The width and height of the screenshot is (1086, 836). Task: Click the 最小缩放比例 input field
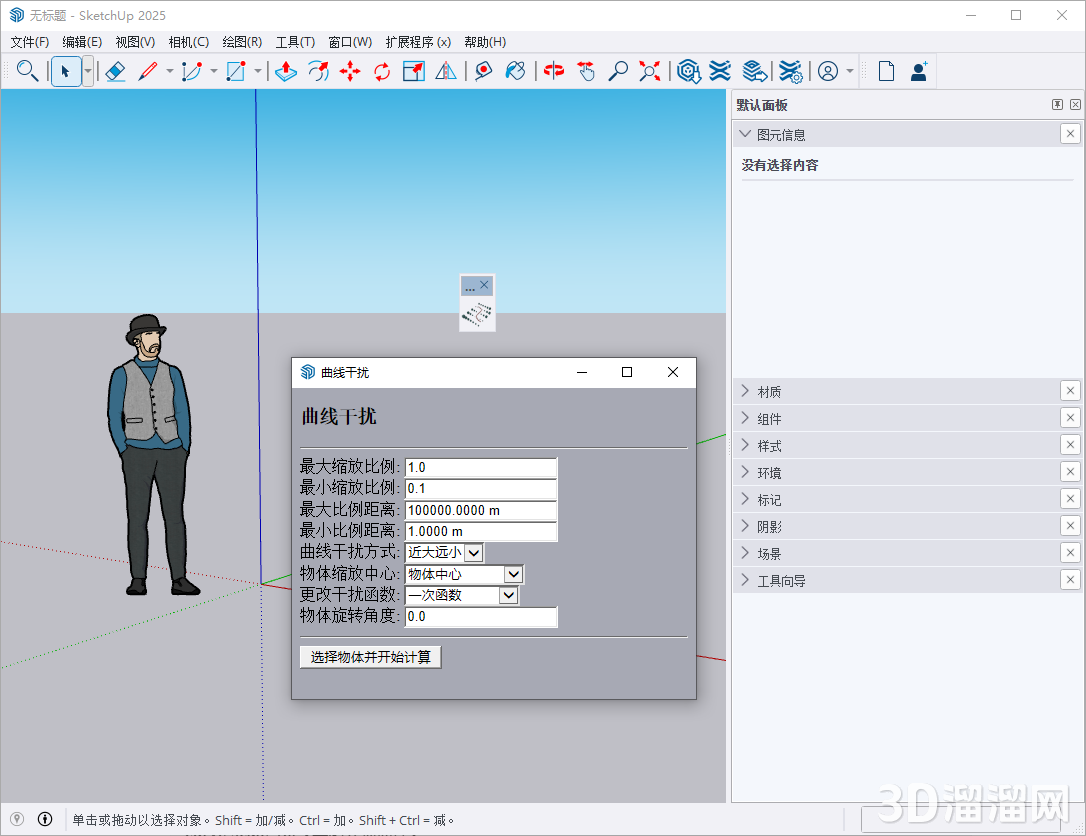coord(481,489)
